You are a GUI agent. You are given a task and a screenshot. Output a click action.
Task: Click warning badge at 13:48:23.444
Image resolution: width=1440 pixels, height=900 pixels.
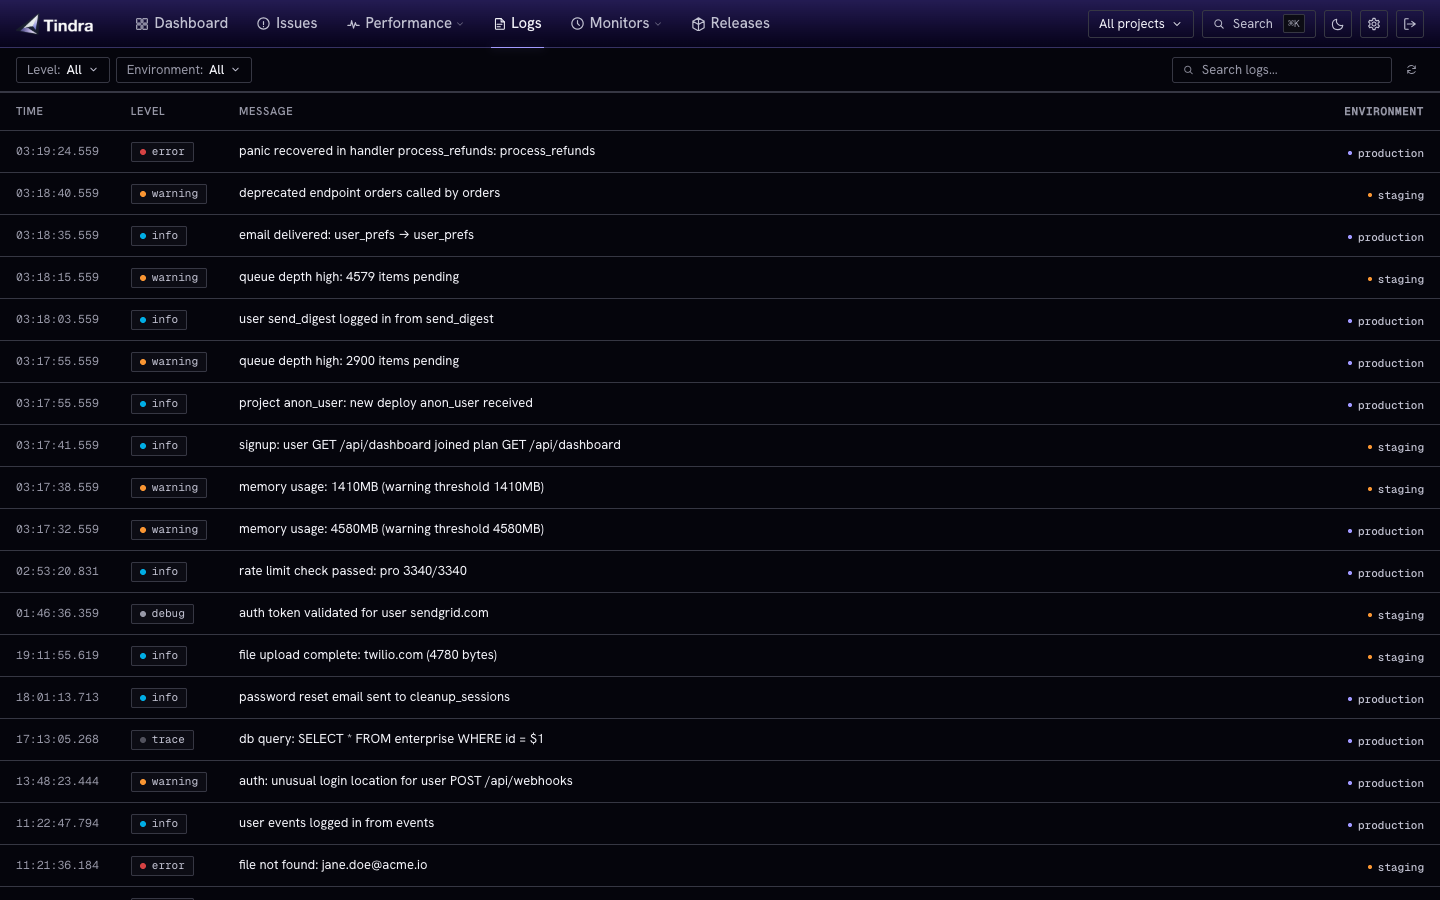169,782
